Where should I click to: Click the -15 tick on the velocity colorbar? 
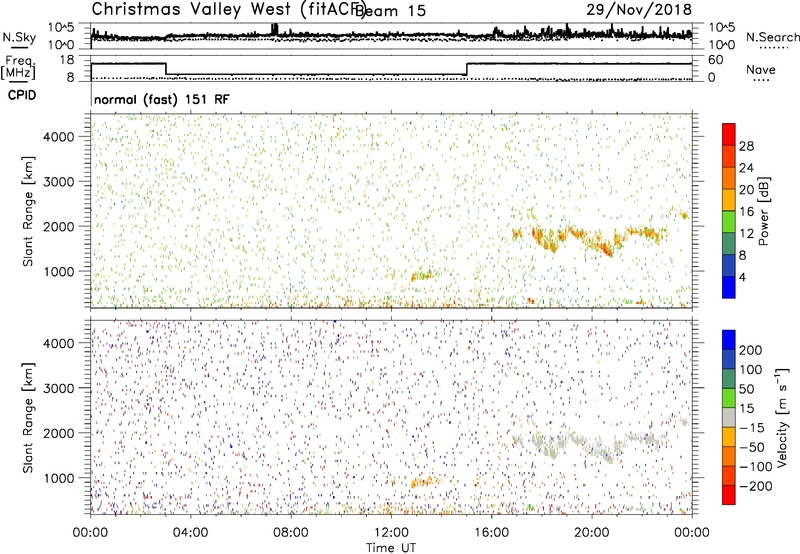pyautogui.click(x=752, y=427)
